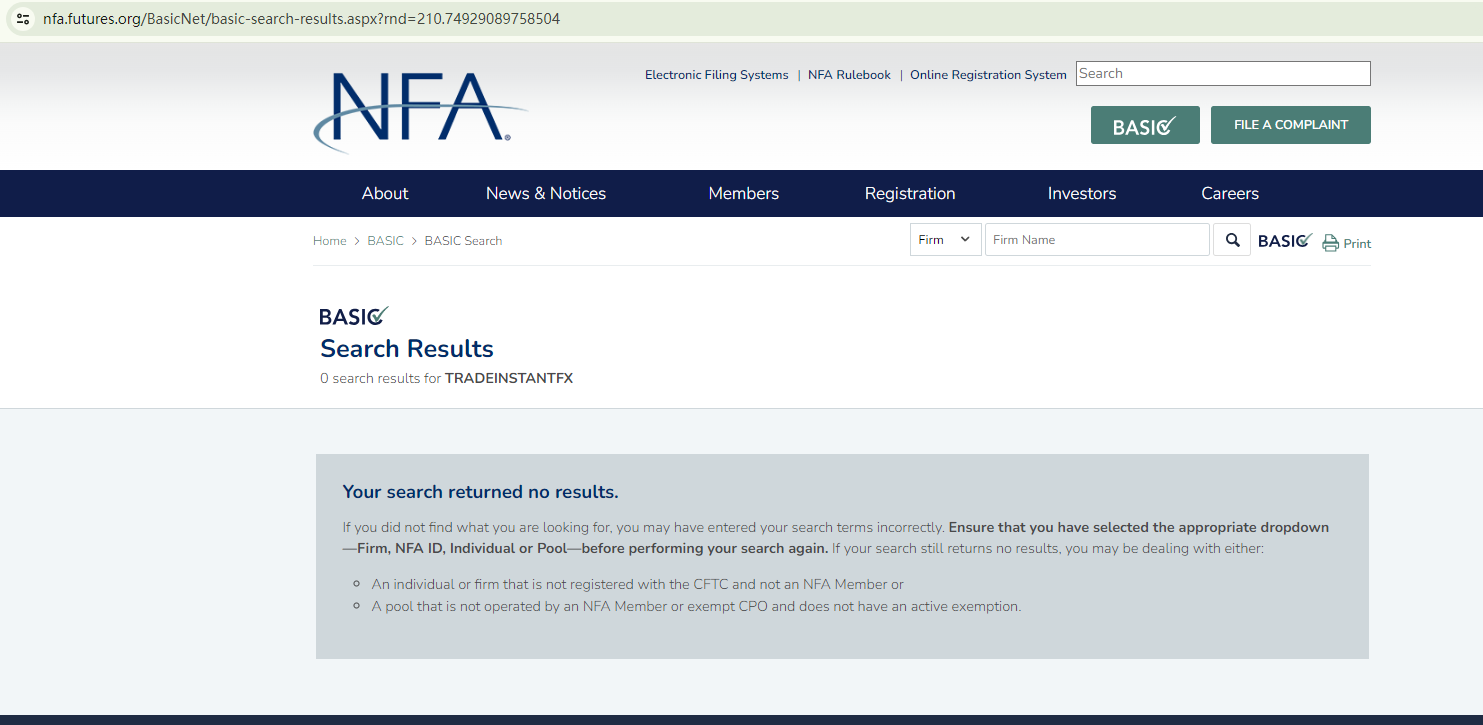Open site info icon in address bar

pyautogui.click(x=23, y=19)
